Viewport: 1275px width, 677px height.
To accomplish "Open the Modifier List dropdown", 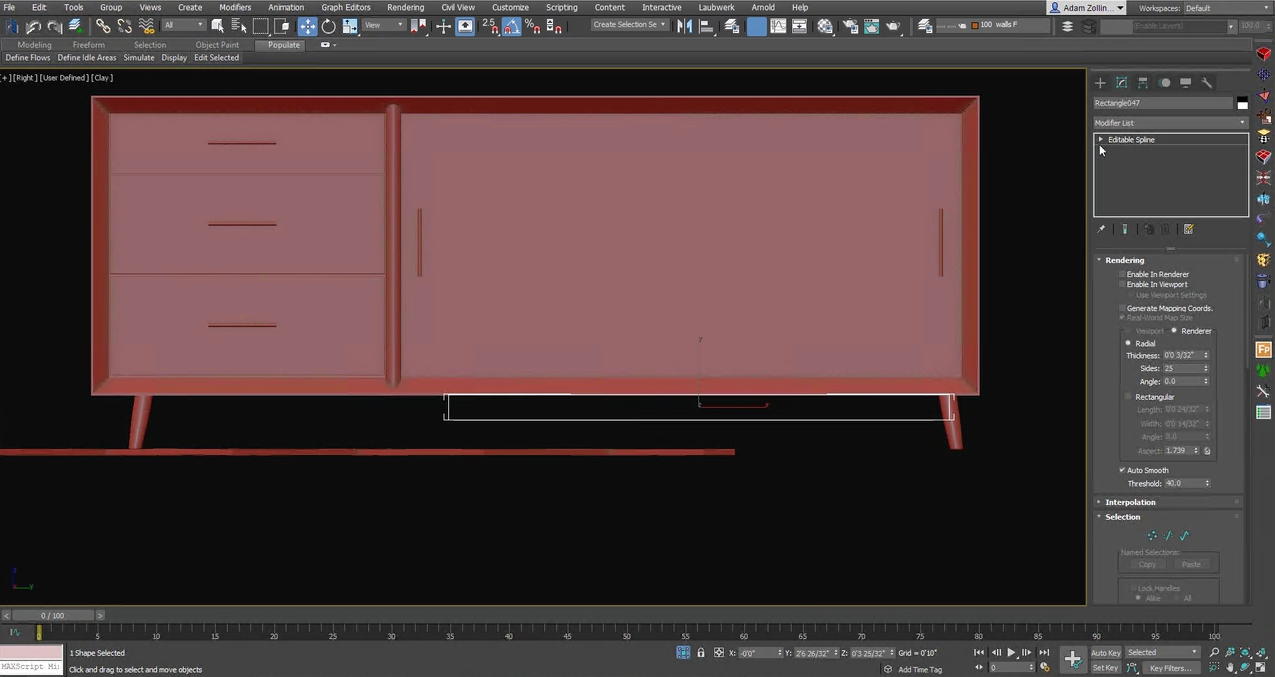I will point(1170,123).
